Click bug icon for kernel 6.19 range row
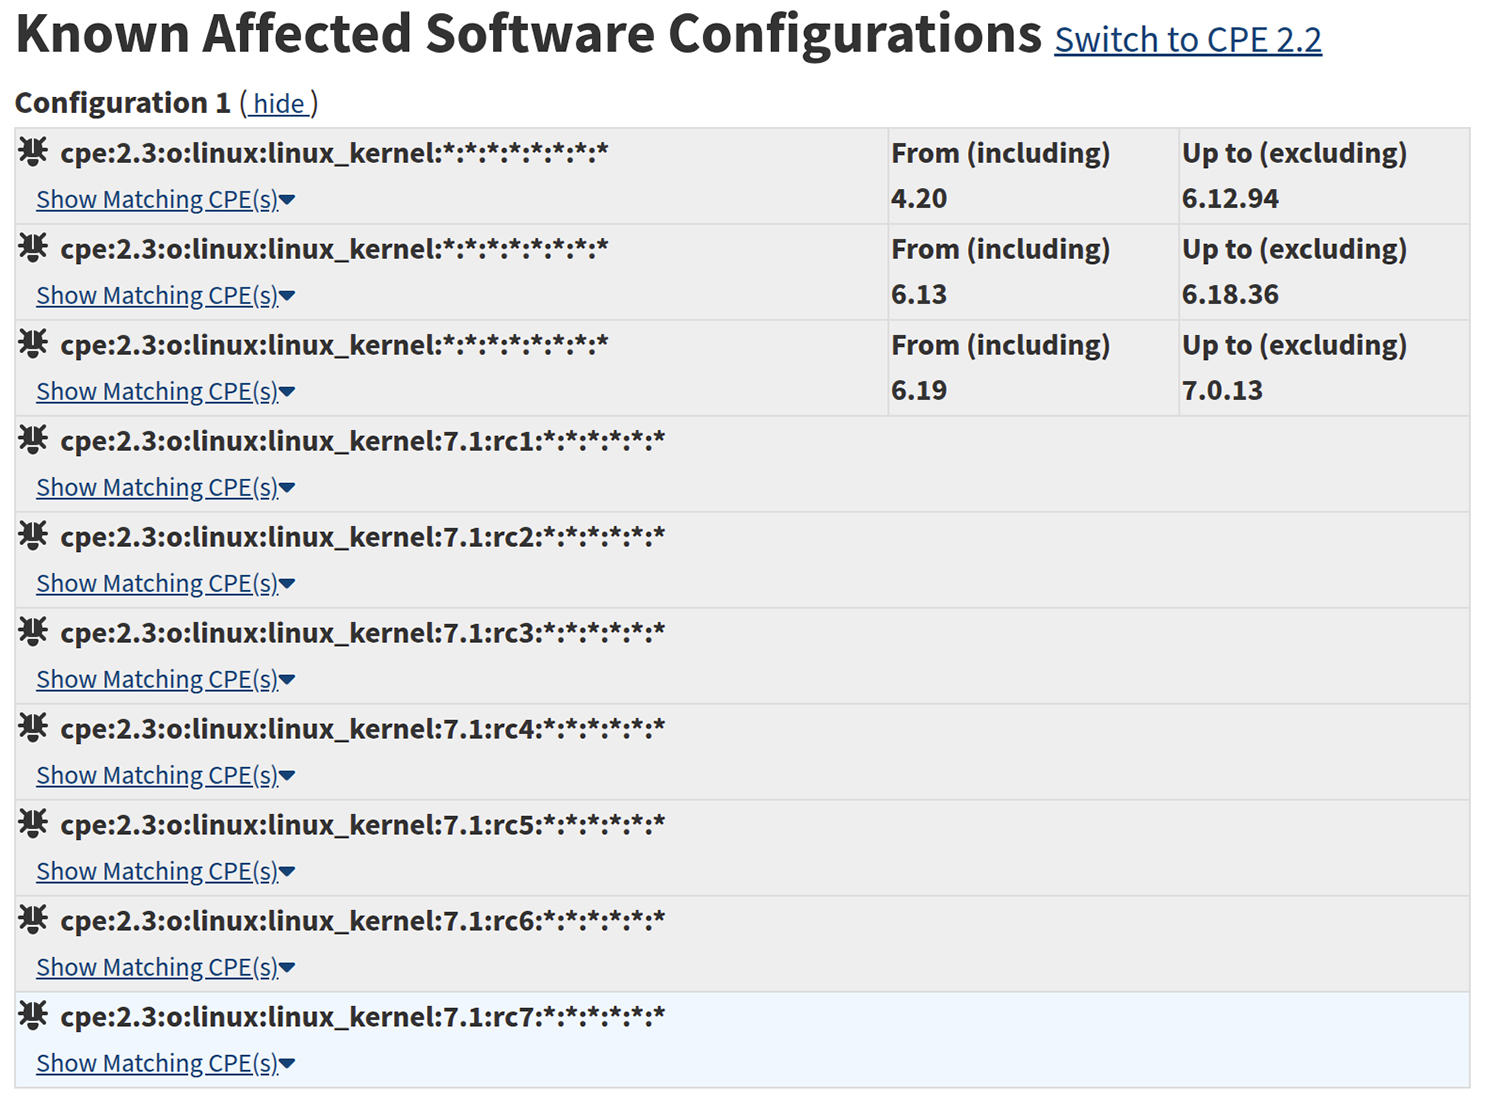 pyautogui.click(x=33, y=344)
